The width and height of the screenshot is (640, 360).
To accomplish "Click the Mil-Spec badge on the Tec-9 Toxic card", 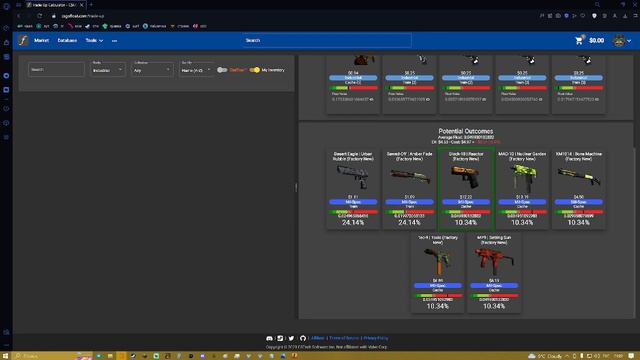I will click(x=438, y=286).
